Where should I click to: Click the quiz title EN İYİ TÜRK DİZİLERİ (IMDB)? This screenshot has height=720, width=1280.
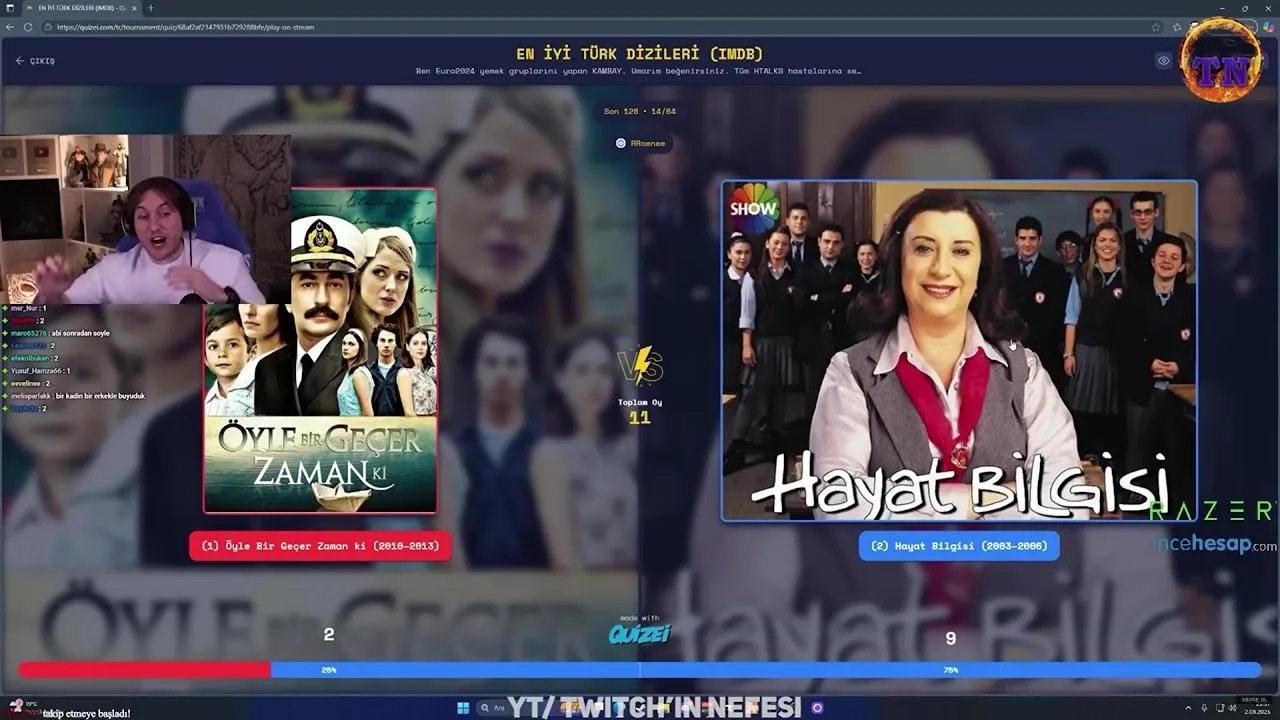click(x=640, y=53)
